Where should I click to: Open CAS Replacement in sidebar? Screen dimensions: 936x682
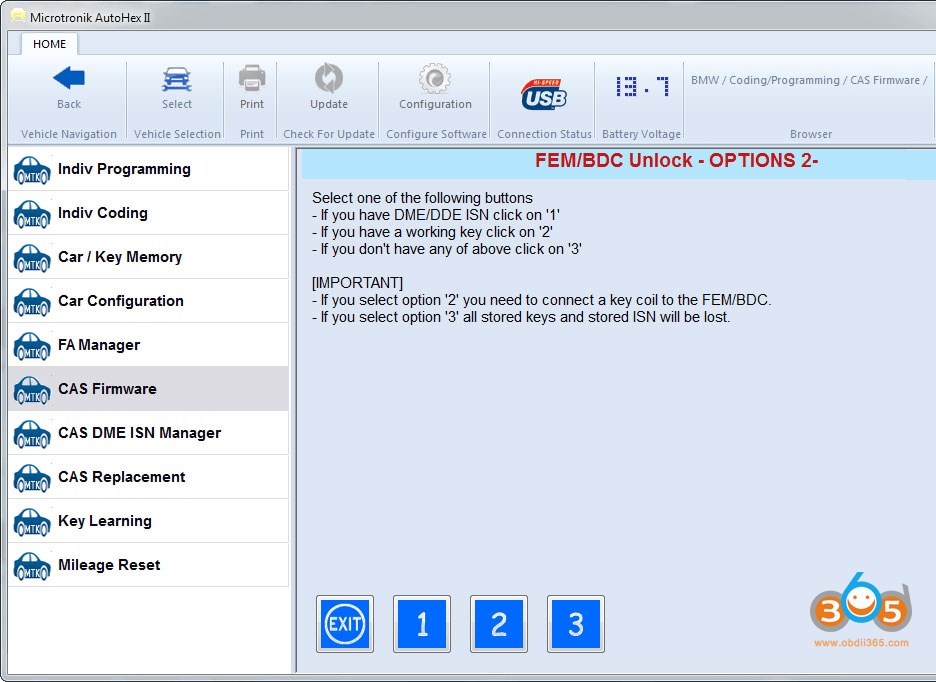click(149, 477)
